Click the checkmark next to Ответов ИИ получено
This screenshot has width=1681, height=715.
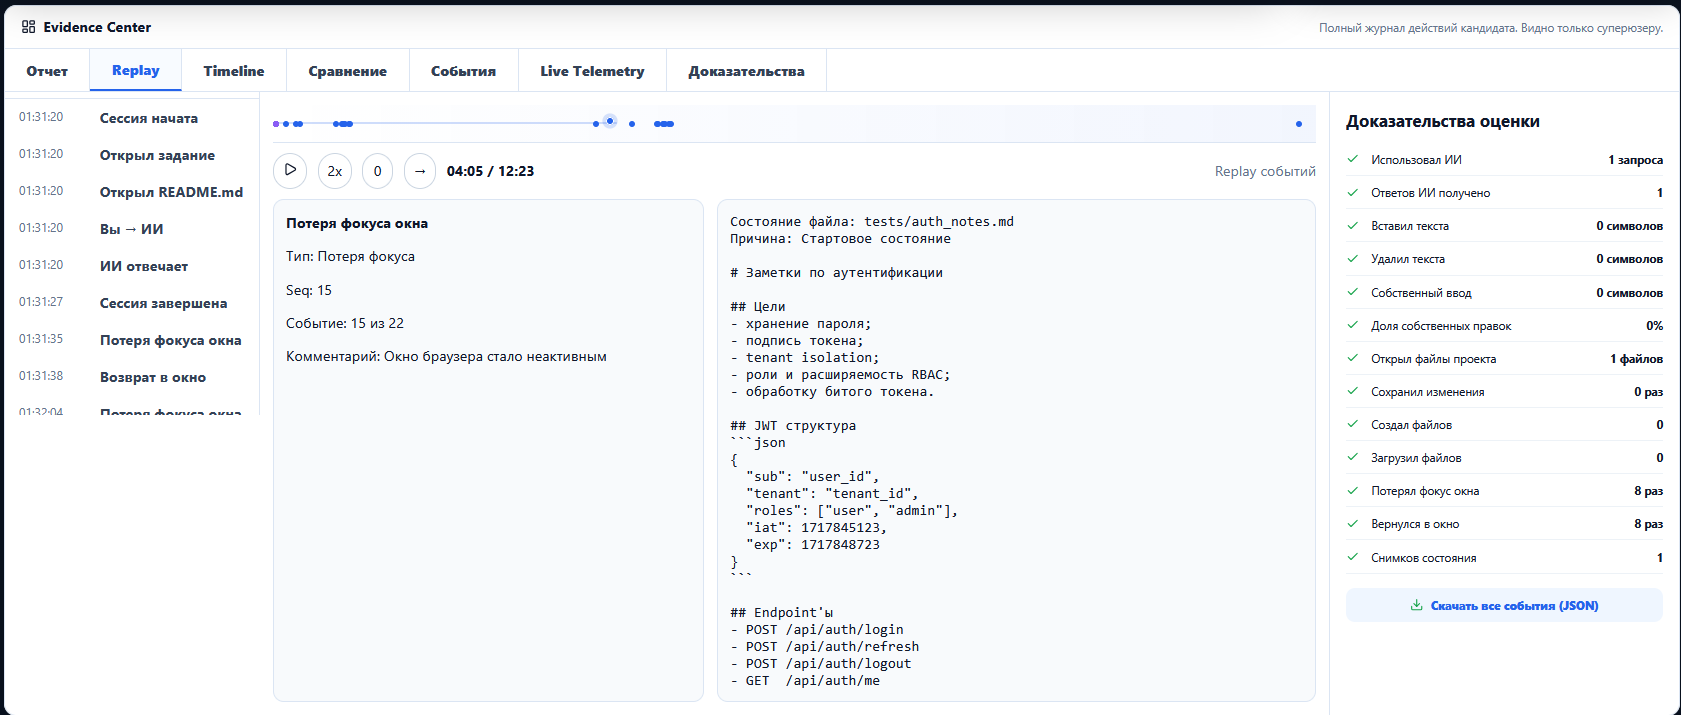1353,192
